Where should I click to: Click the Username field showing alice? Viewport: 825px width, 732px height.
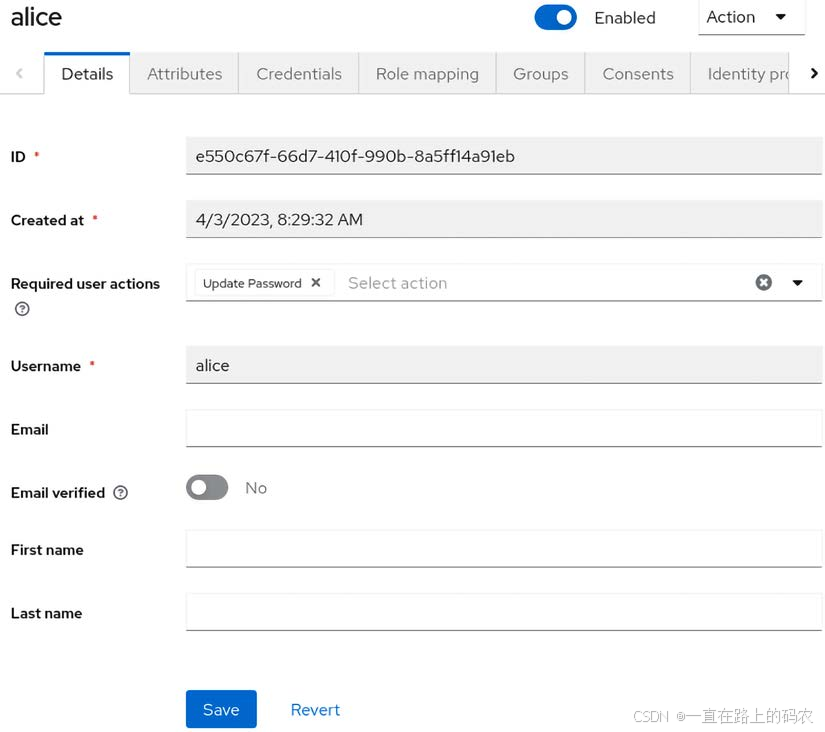[x=504, y=365]
